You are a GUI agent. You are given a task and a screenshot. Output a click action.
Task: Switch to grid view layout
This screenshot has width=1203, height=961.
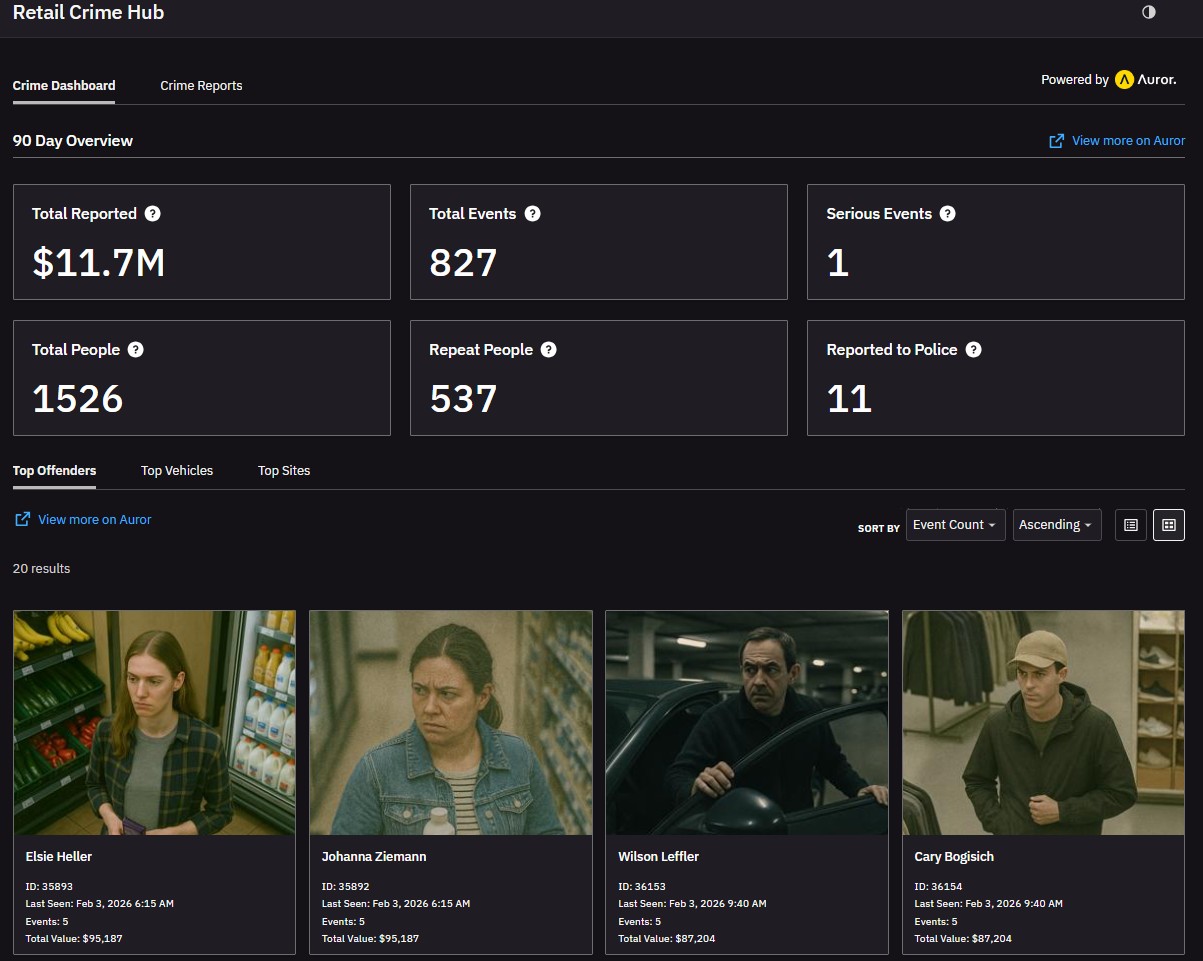tap(1168, 525)
